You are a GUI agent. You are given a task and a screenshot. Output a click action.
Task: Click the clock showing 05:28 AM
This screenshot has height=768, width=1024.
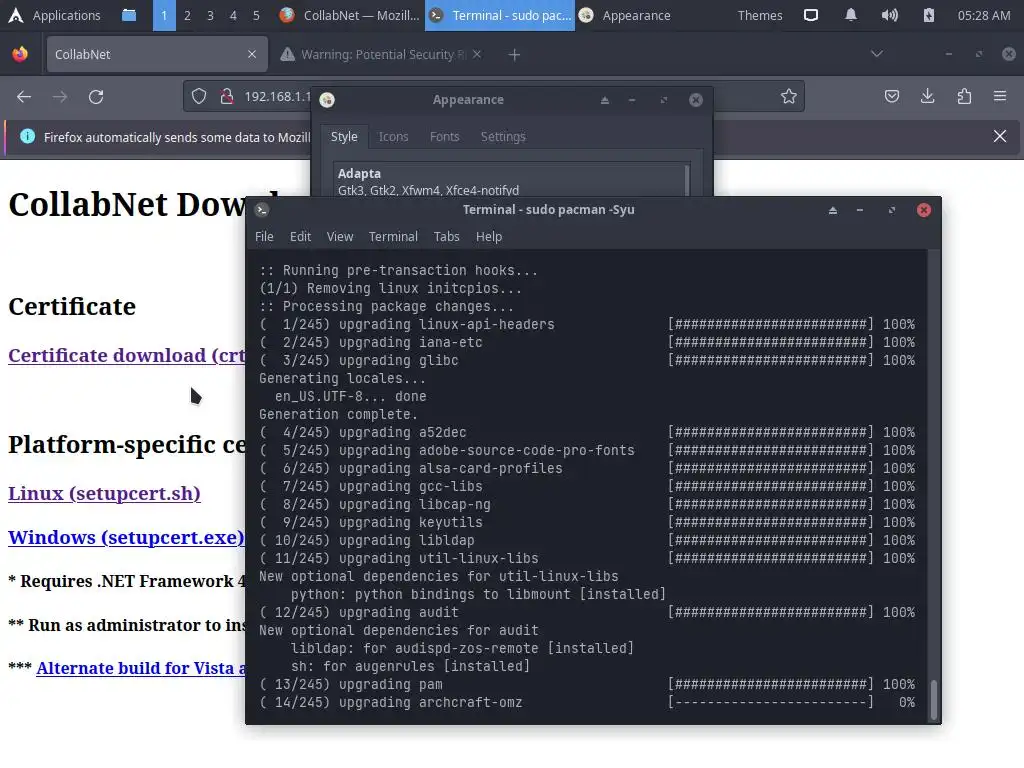tap(984, 15)
